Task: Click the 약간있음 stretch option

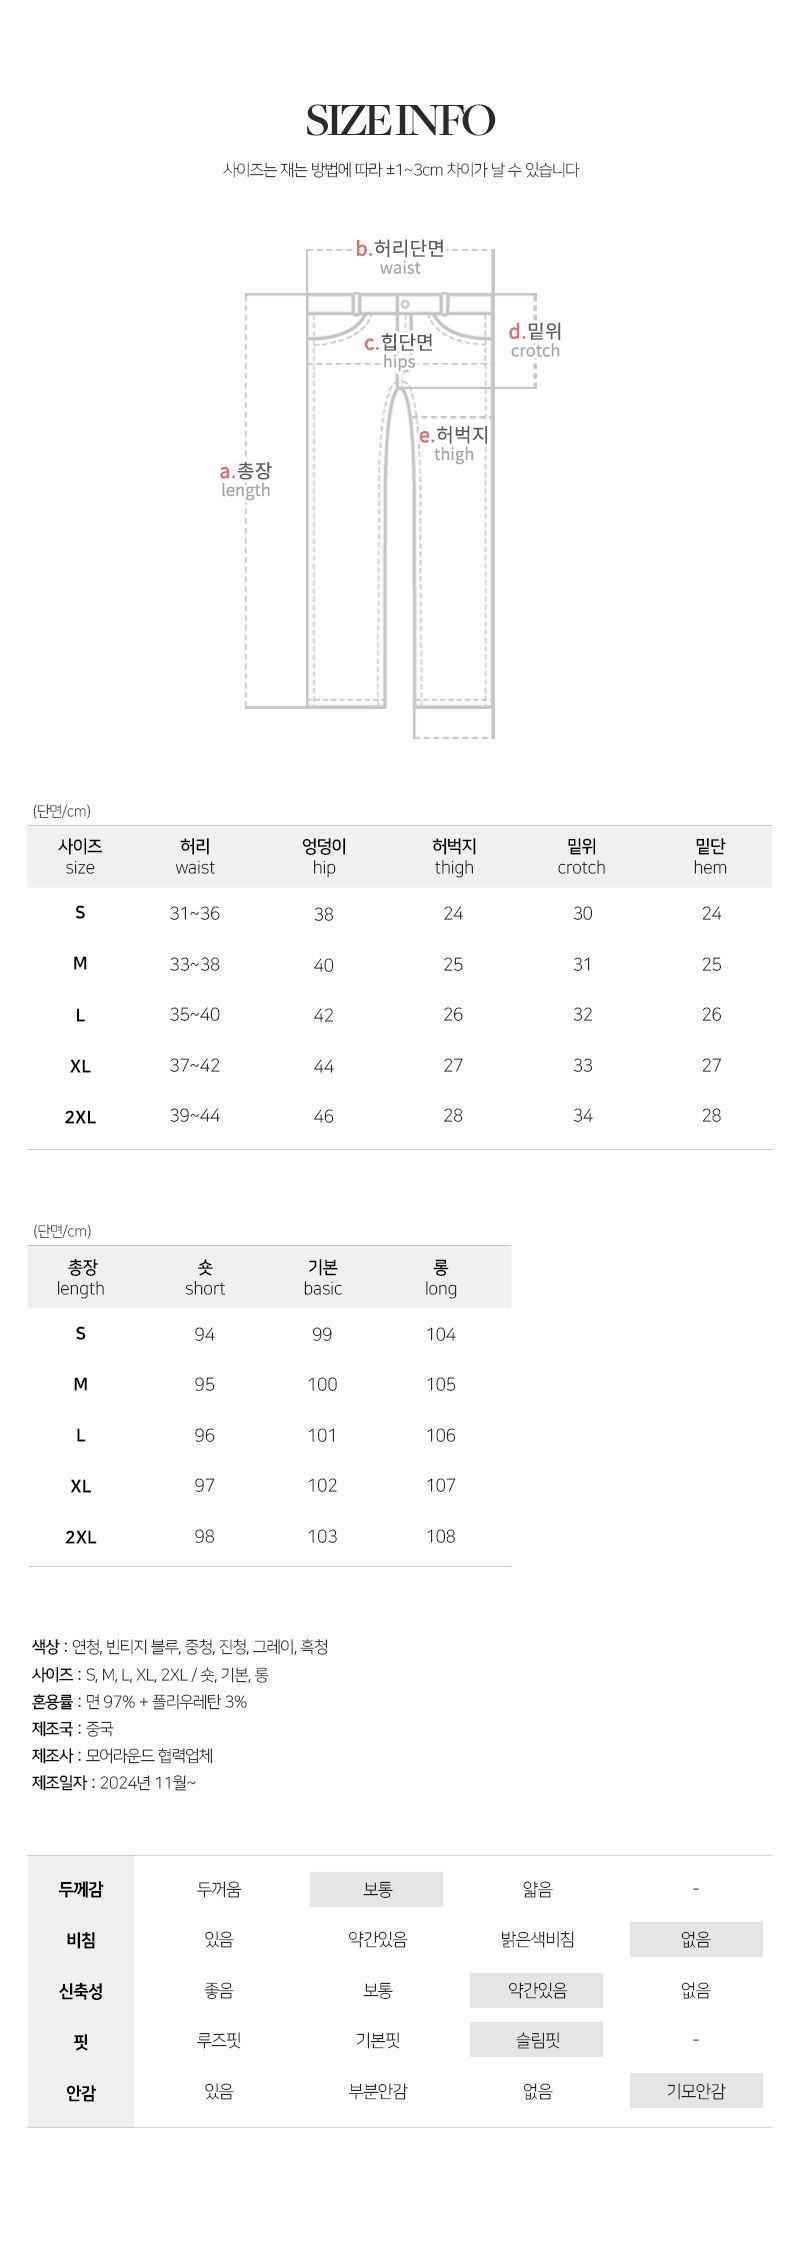Action: pyautogui.click(x=537, y=1990)
